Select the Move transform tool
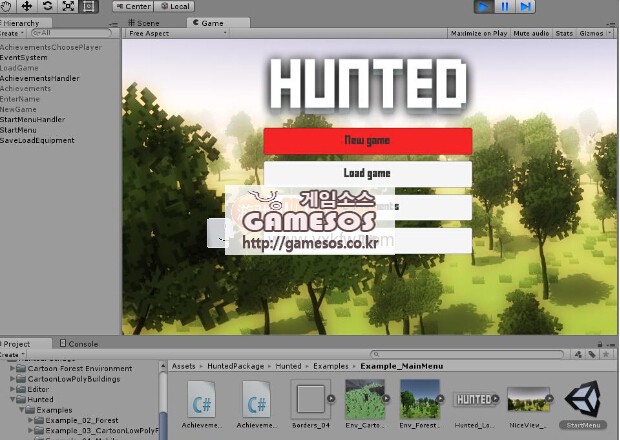This screenshot has height=440, width=620. pyautogui.click(x=27, y=6)
